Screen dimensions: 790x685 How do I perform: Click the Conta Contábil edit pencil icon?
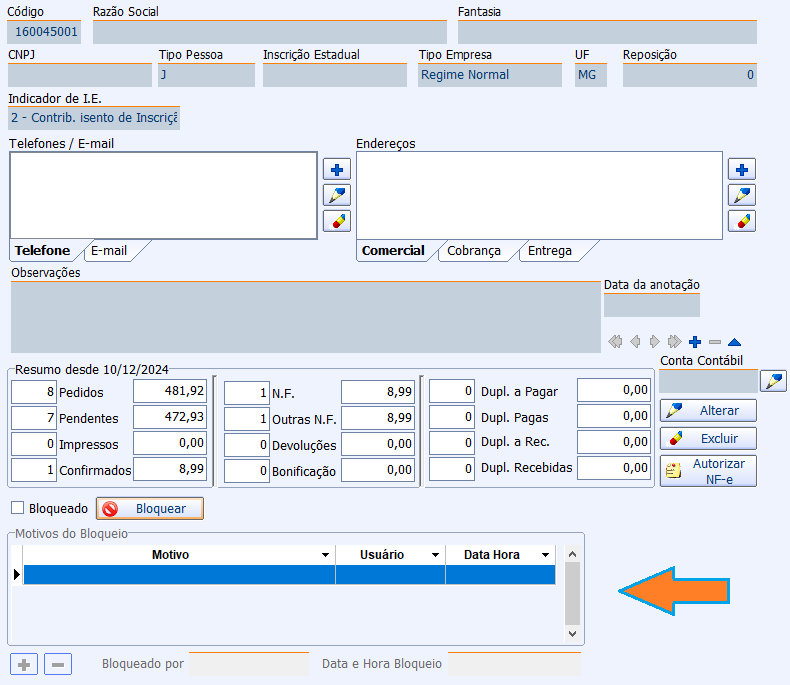pyautogui.click(x=773, y=381)
